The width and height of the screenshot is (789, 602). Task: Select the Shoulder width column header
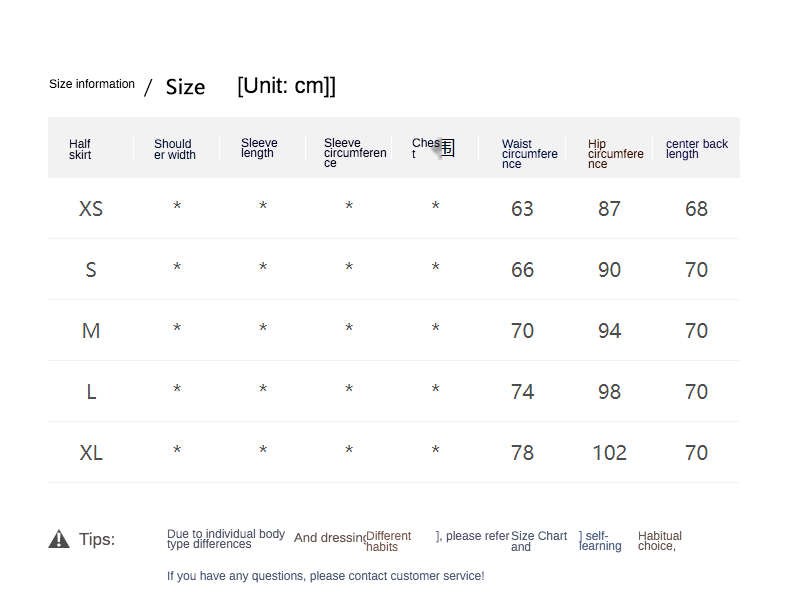(174, 149)
